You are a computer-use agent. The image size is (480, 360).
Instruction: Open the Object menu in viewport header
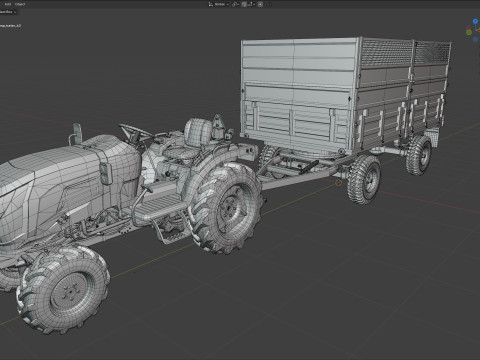(20, 4)
